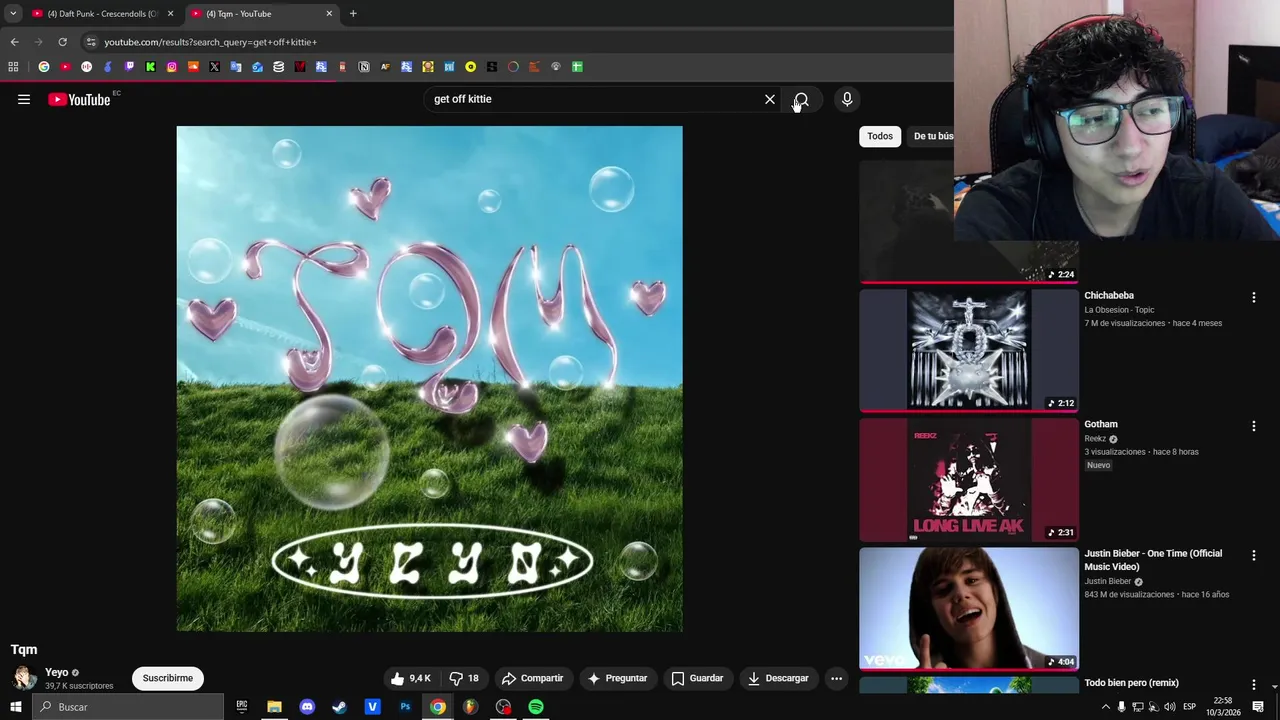Open Gotham video thumbnail
The height and width of the screenshot is (720, 1280).
[x=969, y=479]
